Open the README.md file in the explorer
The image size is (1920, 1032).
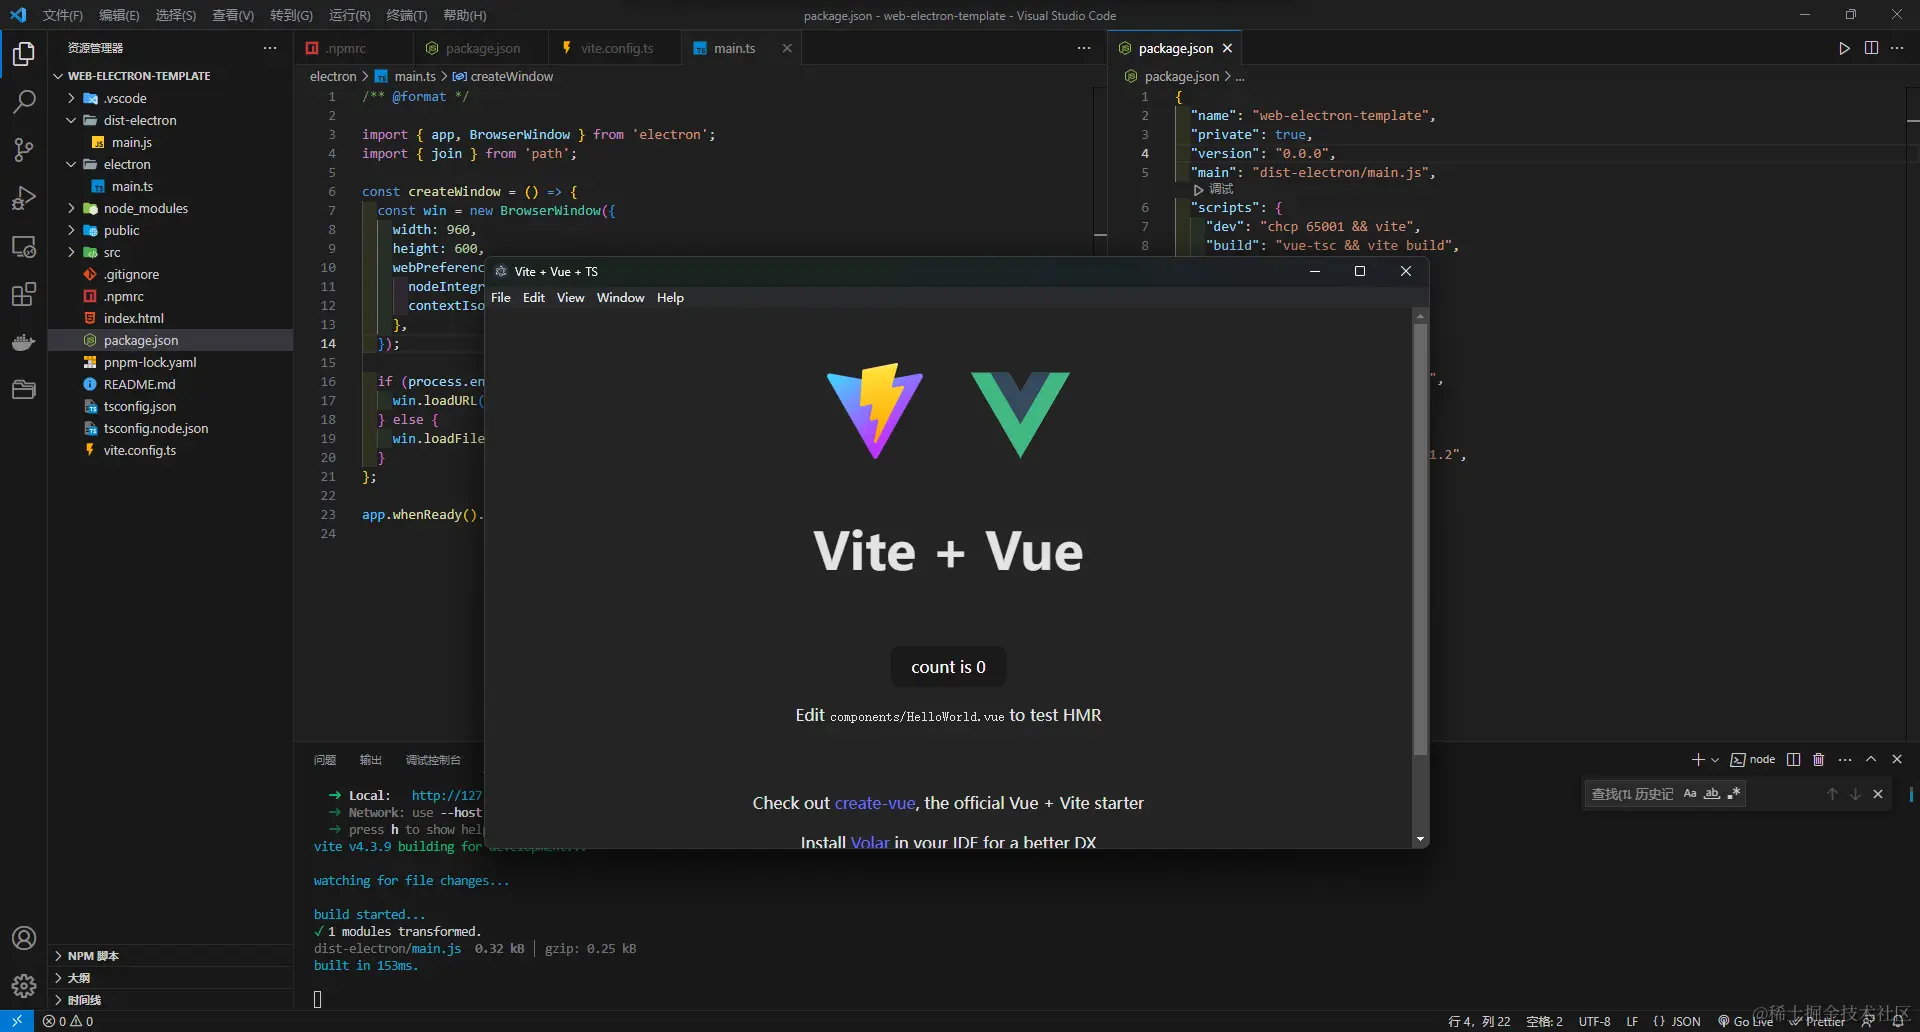(139, 384)
